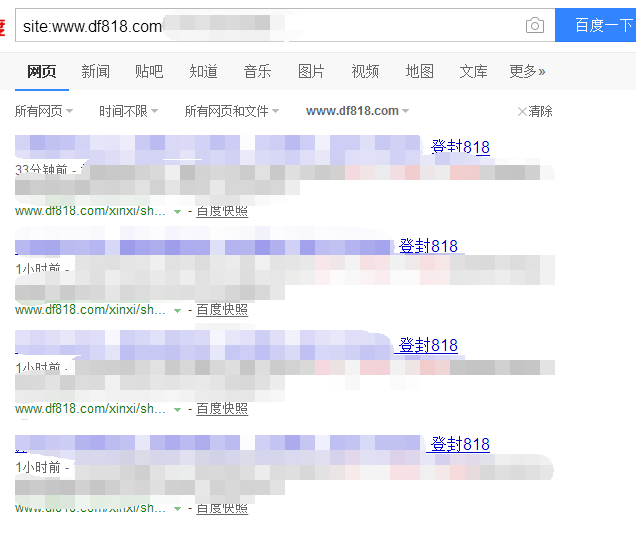Expand the 更多» menu

pos(527,71)
